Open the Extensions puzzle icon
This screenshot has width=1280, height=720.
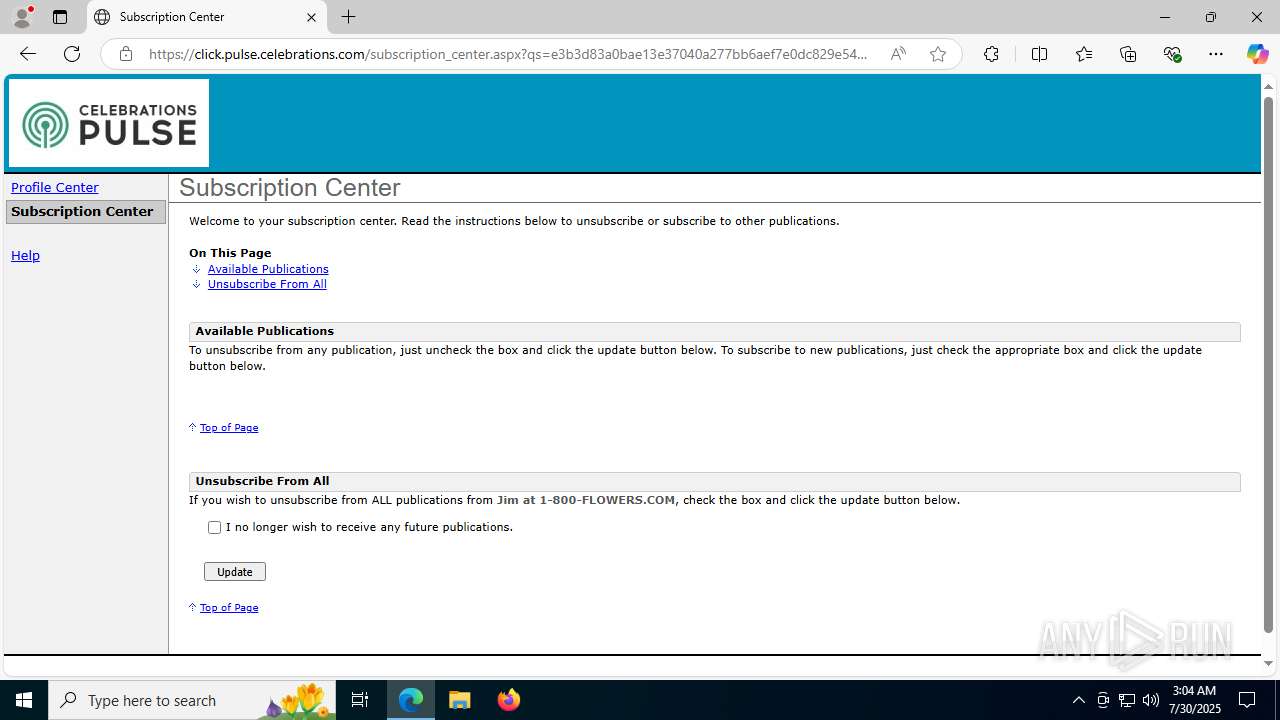coord(991,54)
